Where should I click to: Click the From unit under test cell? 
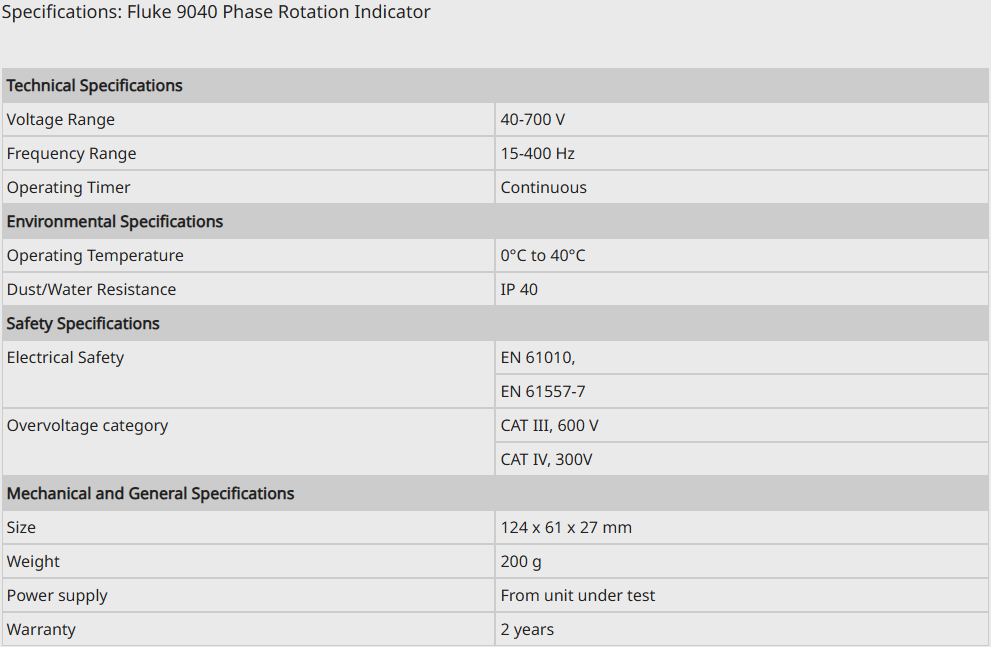[x=578, y=596]
